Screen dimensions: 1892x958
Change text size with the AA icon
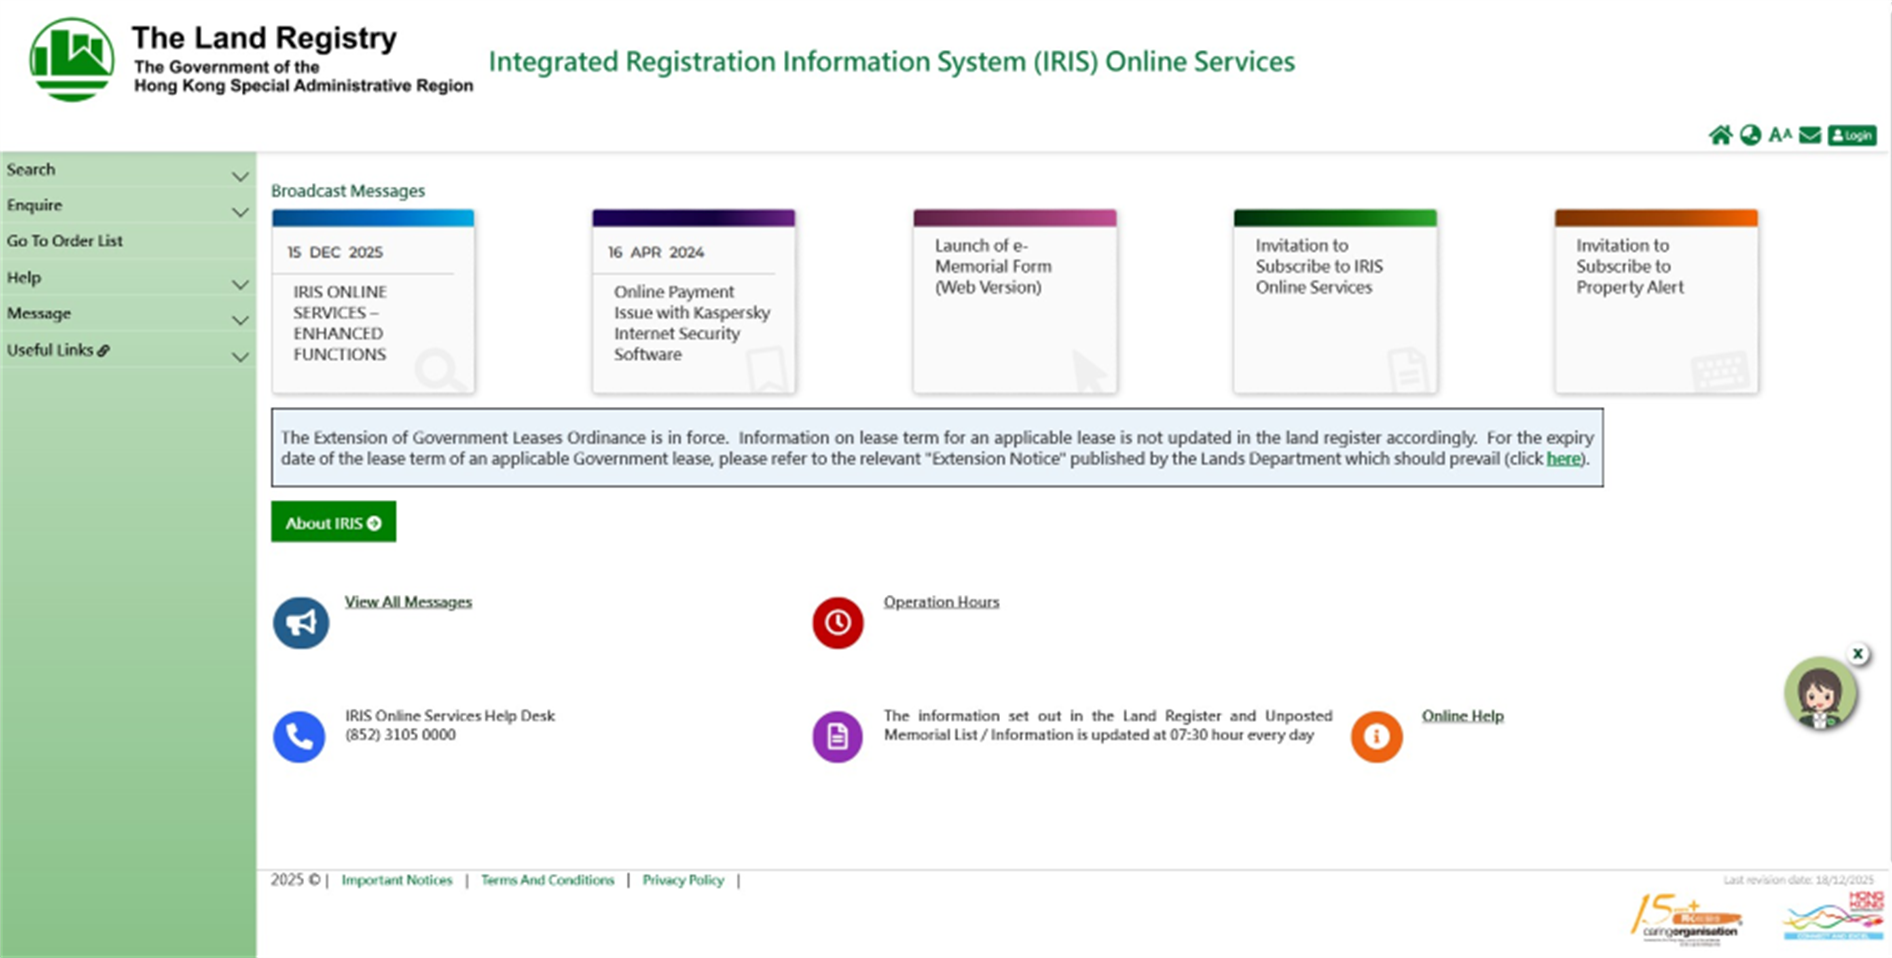point(1780,135)
